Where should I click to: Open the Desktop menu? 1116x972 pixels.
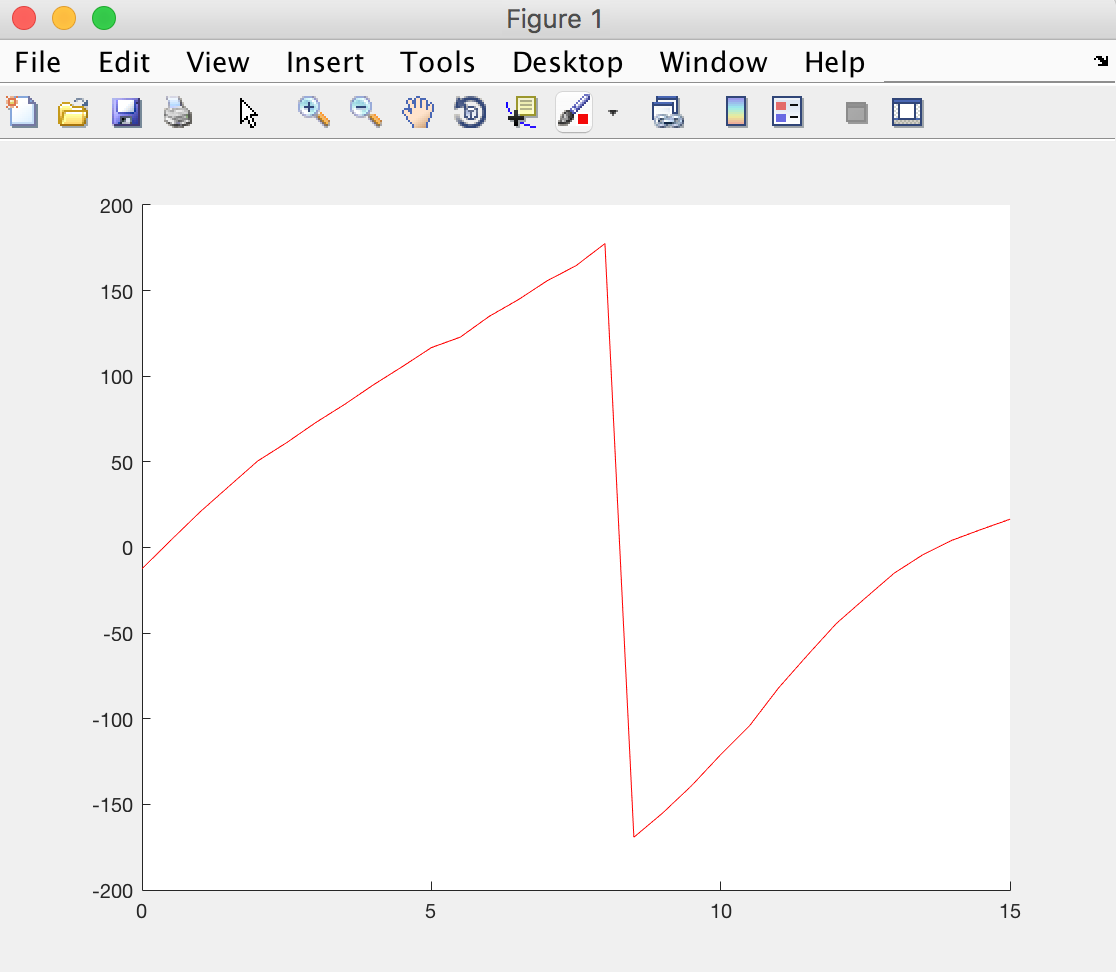[x=567, y=62]
